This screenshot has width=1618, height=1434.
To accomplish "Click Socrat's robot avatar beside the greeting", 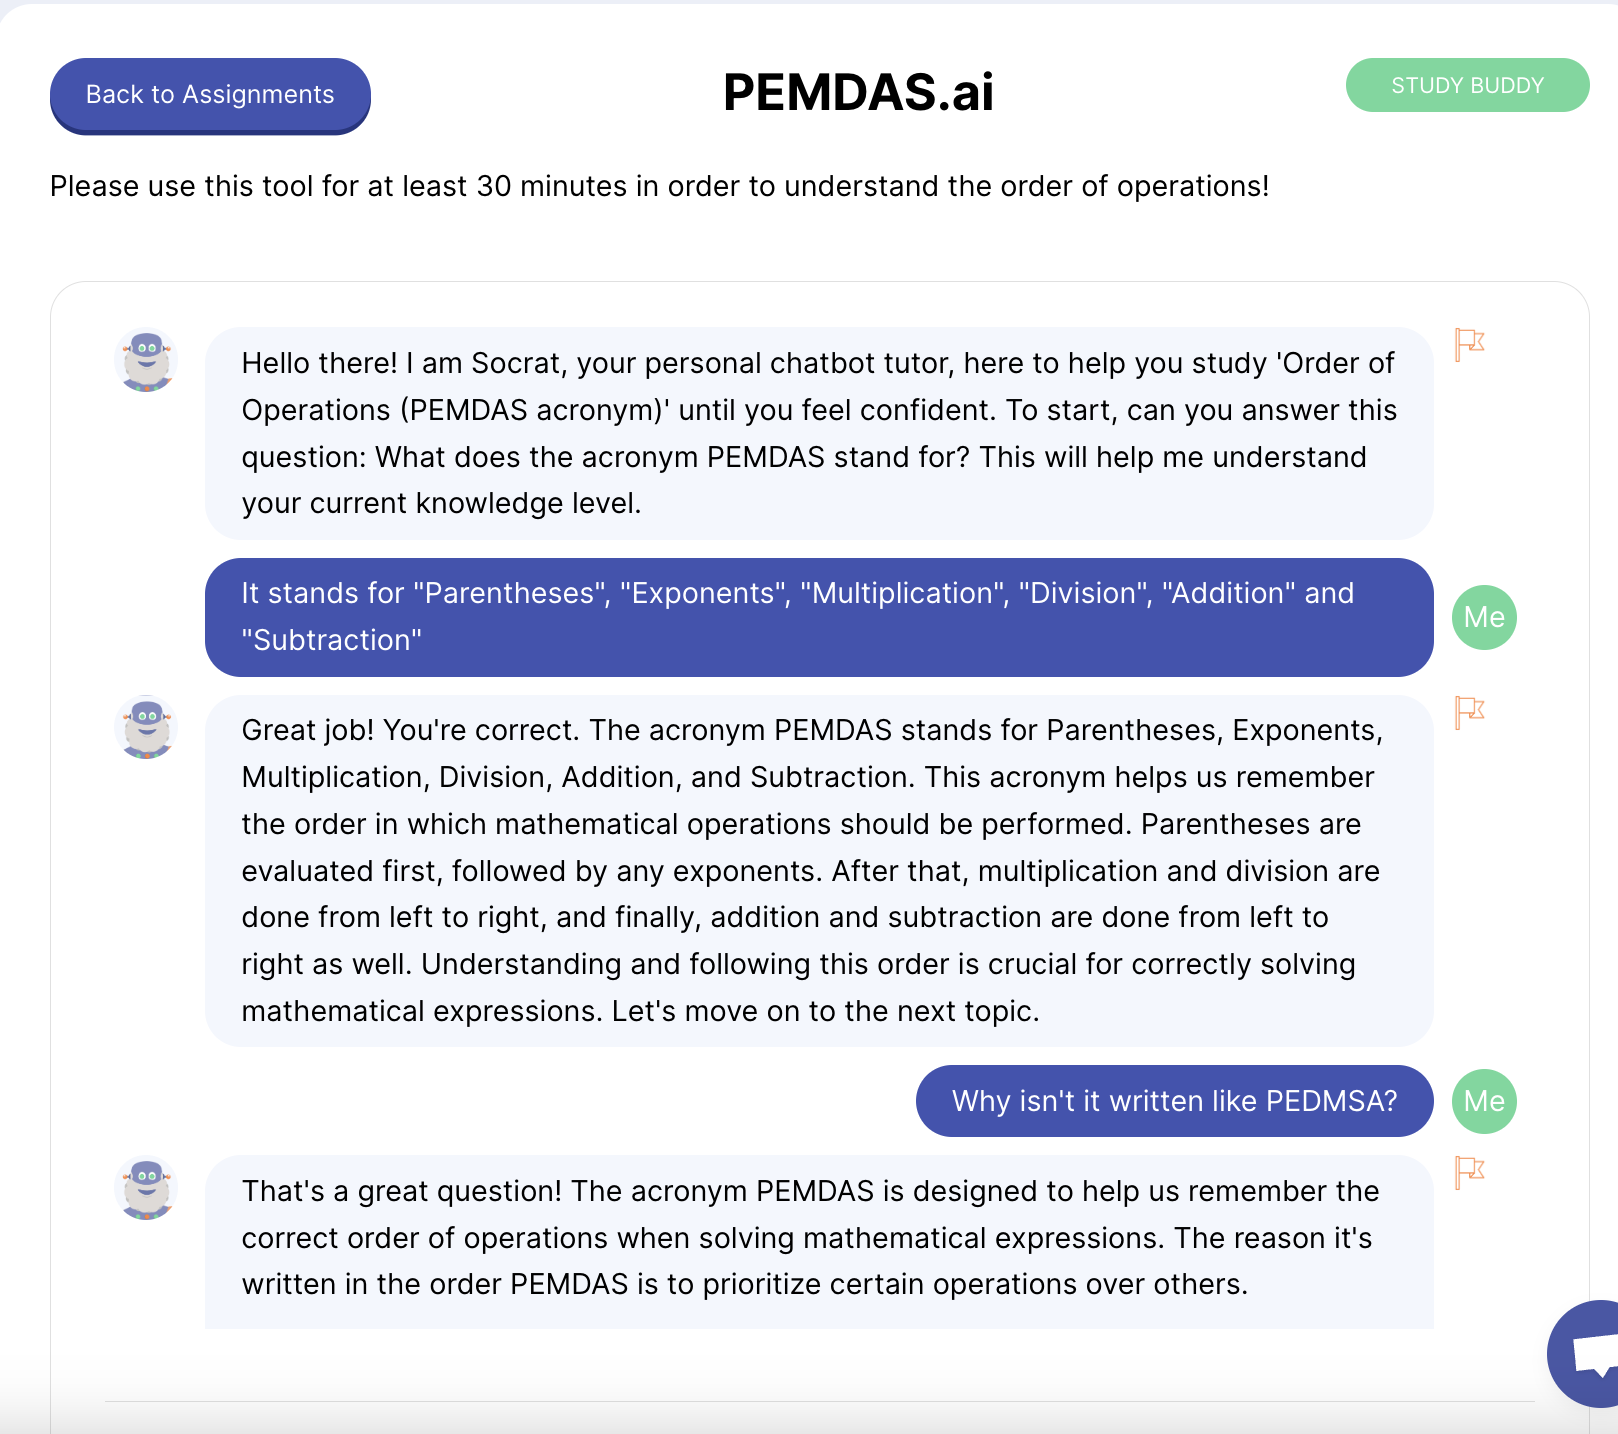I will pyautogui.click(x=146, y=361).
